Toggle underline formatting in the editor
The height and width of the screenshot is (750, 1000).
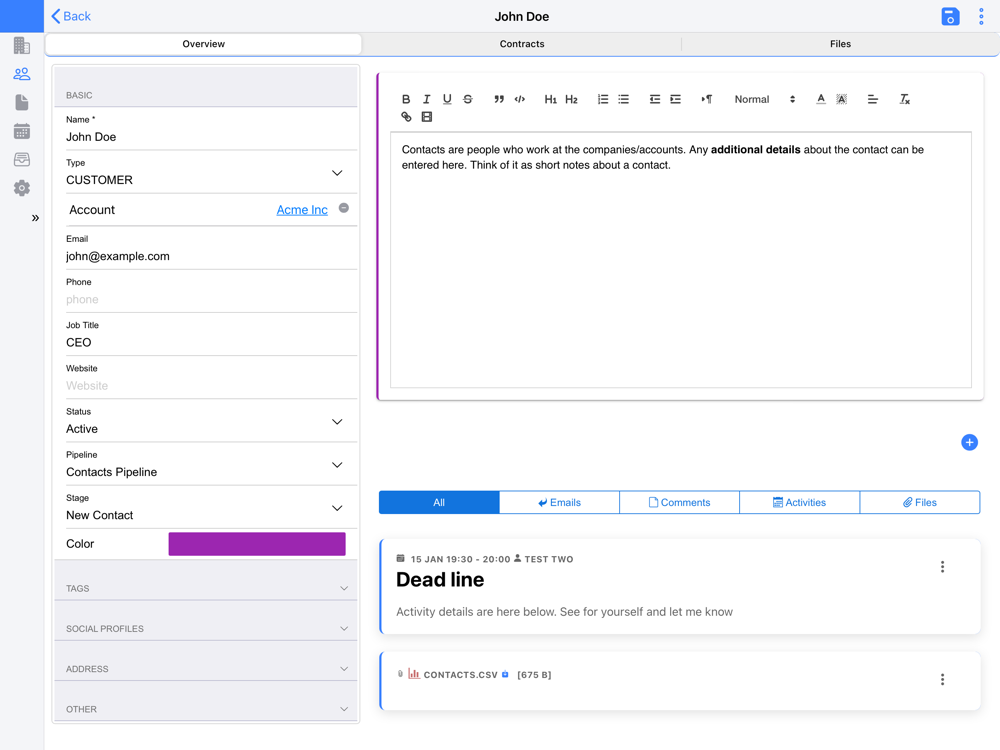[x=447, y=99]
